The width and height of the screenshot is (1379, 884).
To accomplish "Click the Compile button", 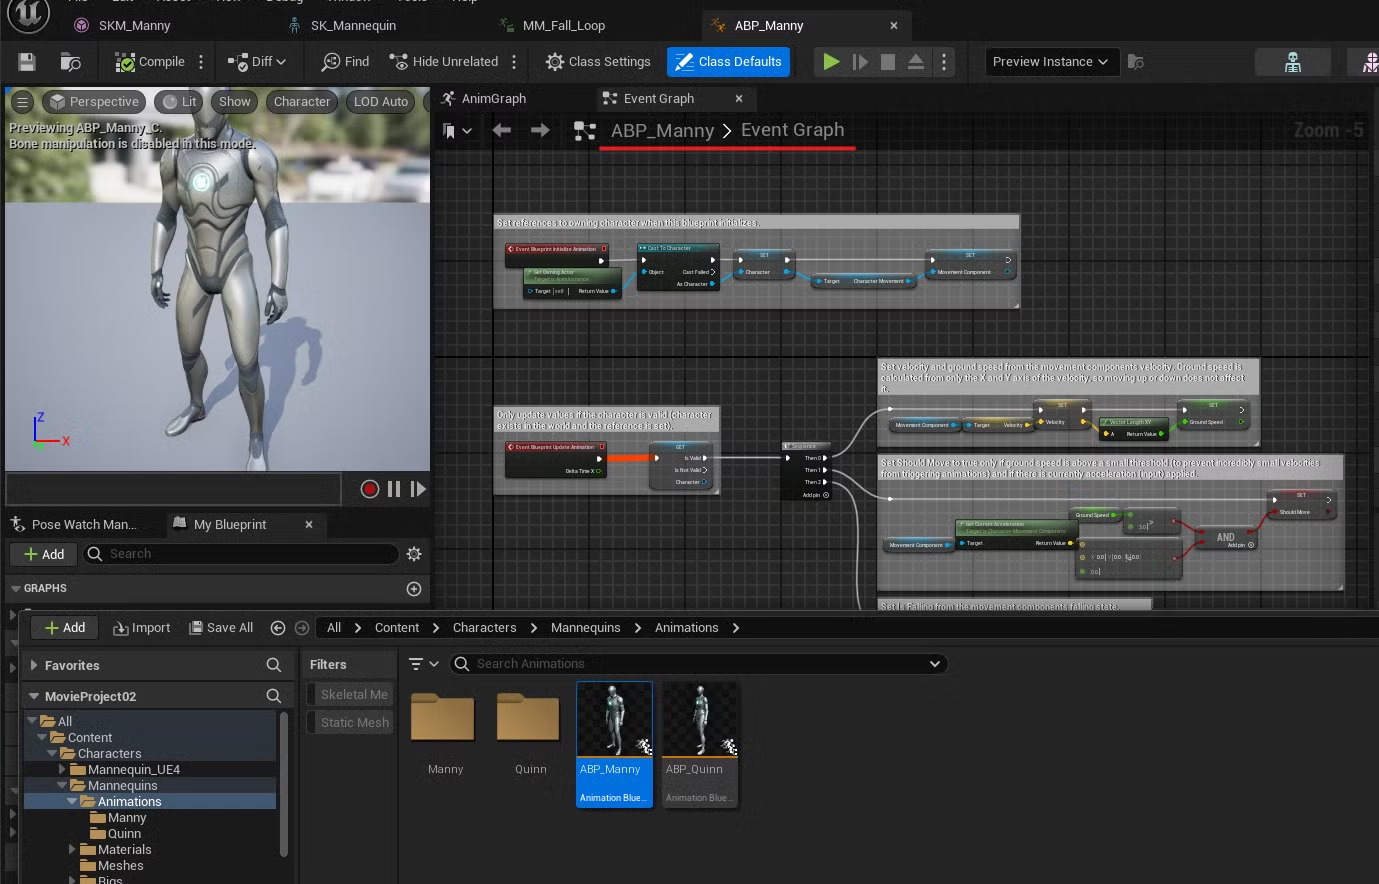I will click(x=151, y=62).
